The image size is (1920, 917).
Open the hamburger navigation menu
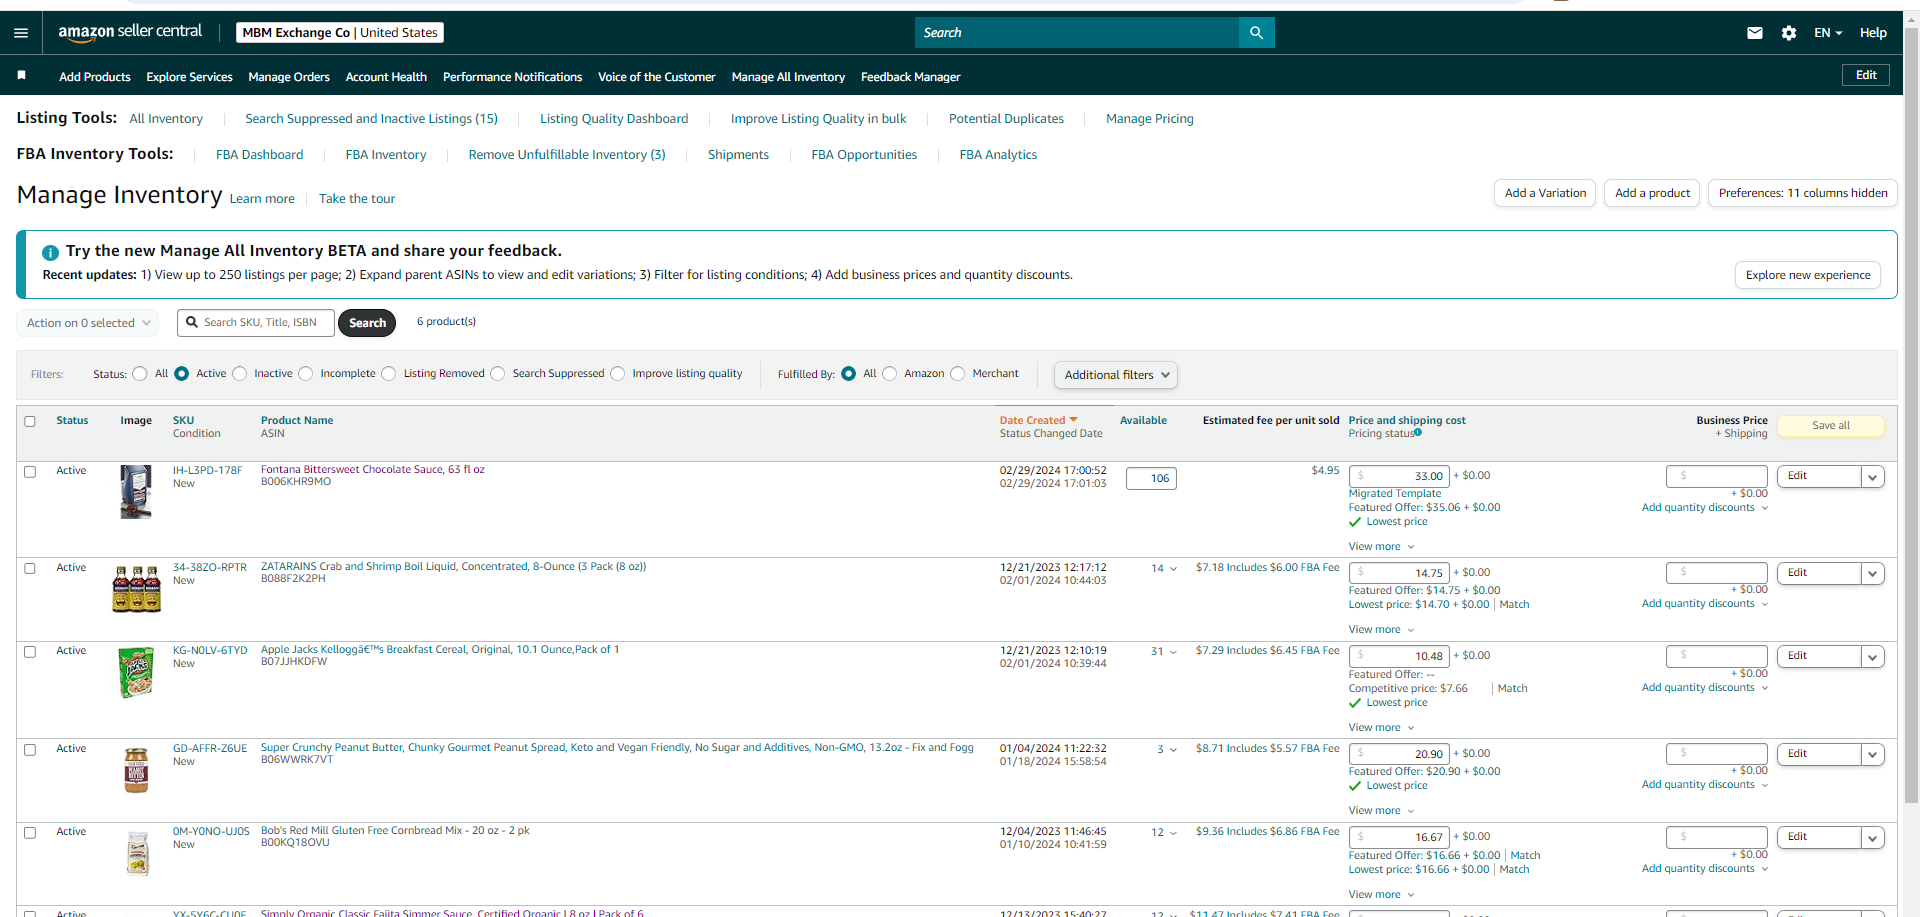(21, 33)
